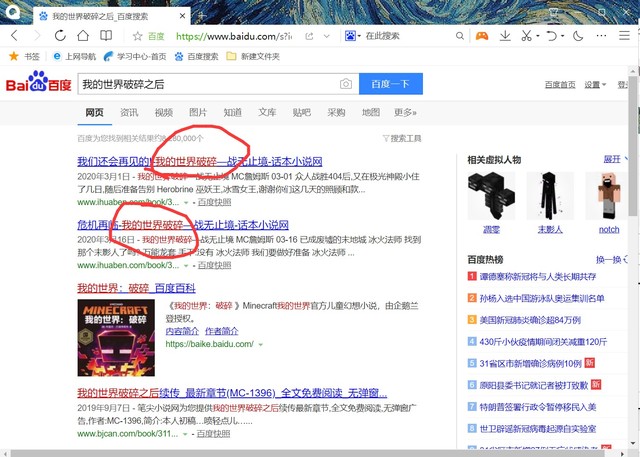Switch to the 图片 tab
This screenshot has height=457, width=640.
click(x=198, y=113)
